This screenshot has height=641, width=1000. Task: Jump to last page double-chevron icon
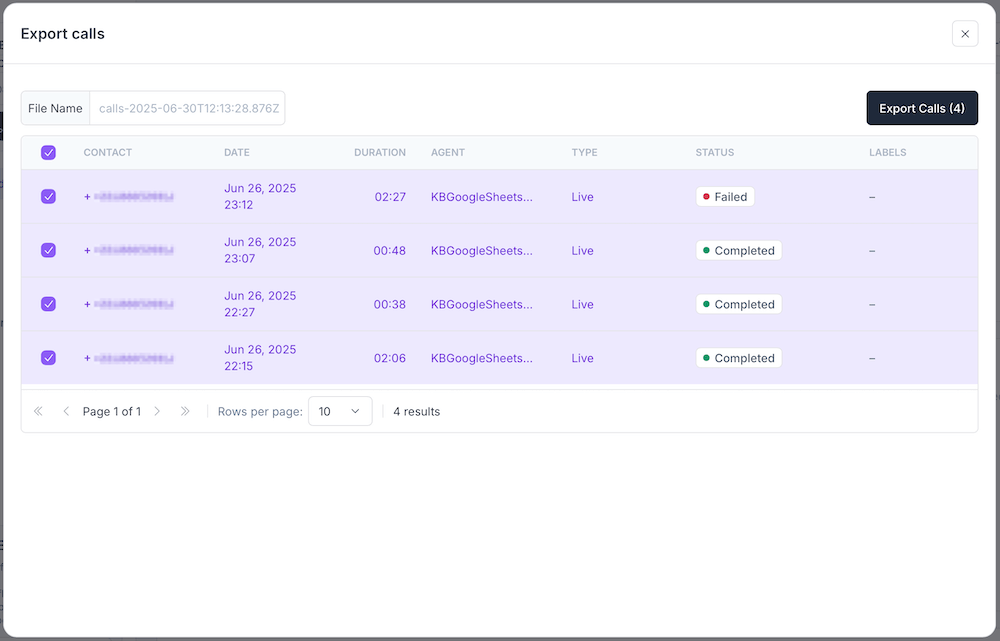pos(185,411)
